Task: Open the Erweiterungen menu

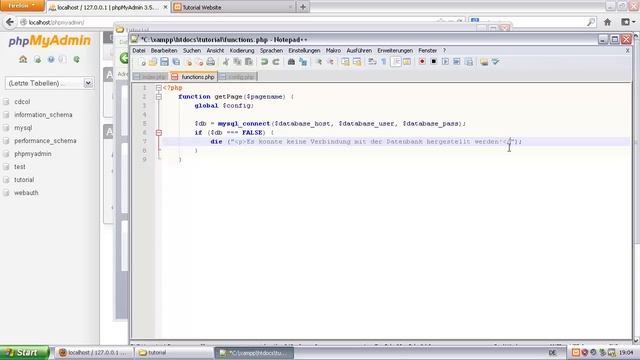Action: (x=395, y=51)
